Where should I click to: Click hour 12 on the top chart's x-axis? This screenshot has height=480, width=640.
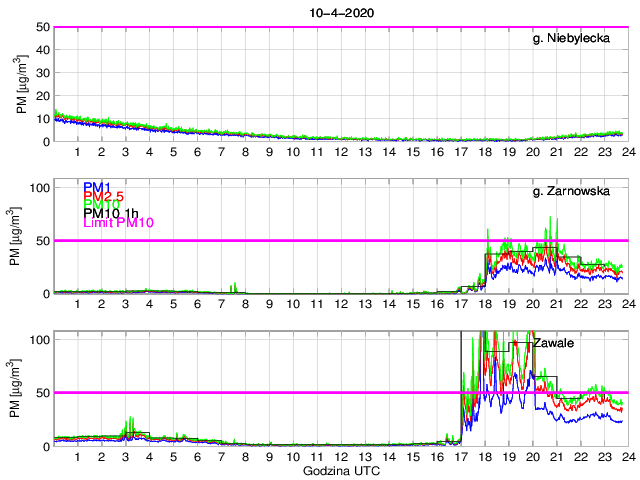click(x=341, y=152)
